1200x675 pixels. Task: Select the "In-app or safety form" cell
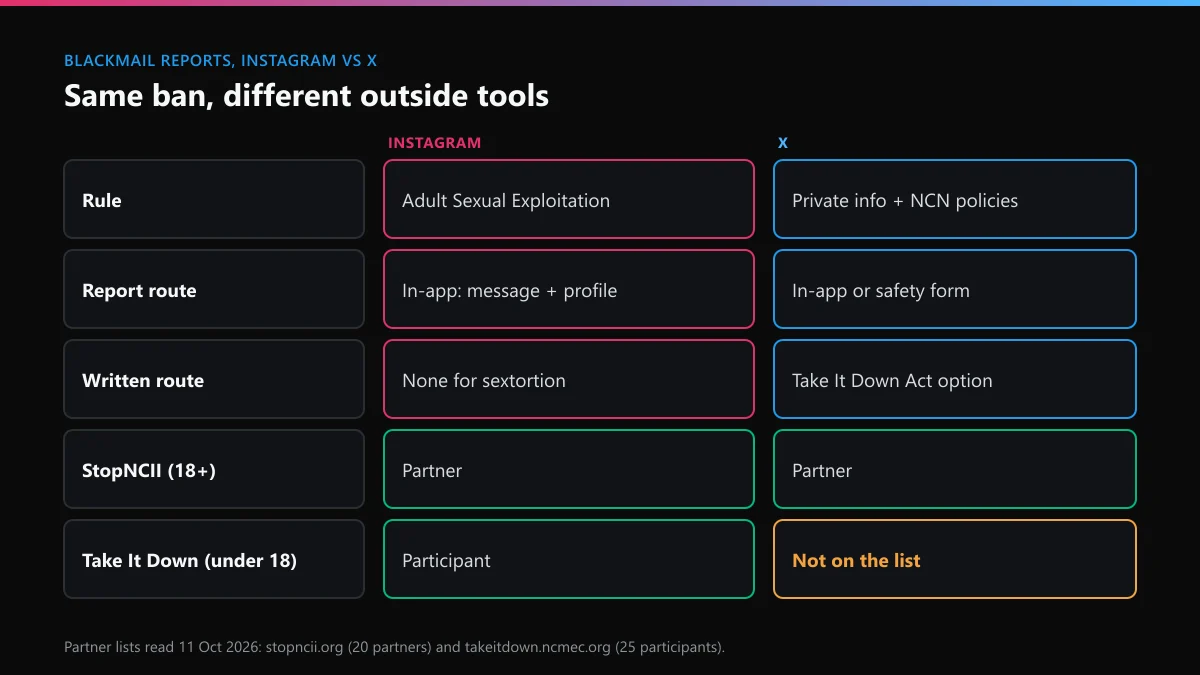(955, 290)
